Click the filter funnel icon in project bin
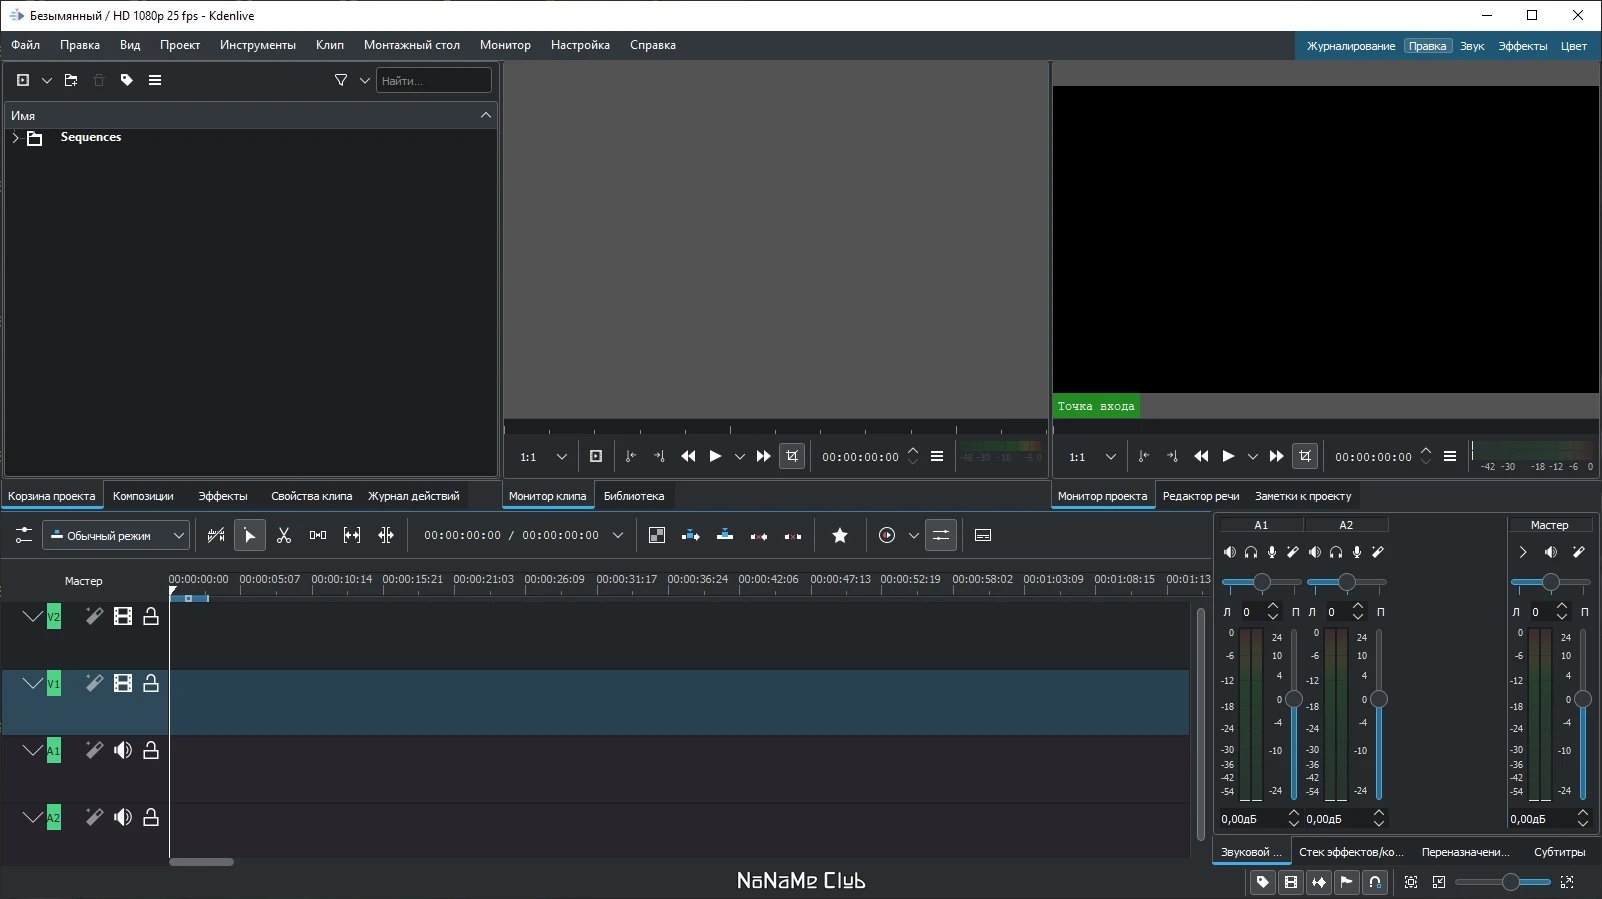This screenshot has height=899, width=1602. 341,80
